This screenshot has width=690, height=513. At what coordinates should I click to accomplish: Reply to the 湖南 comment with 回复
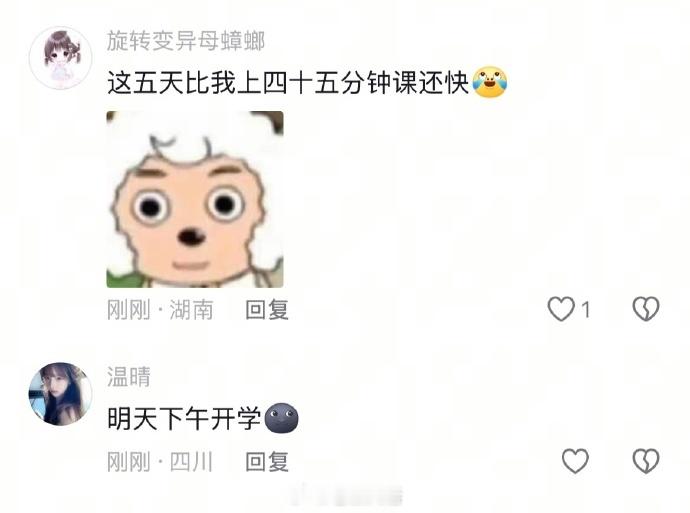tap(267, 310)
